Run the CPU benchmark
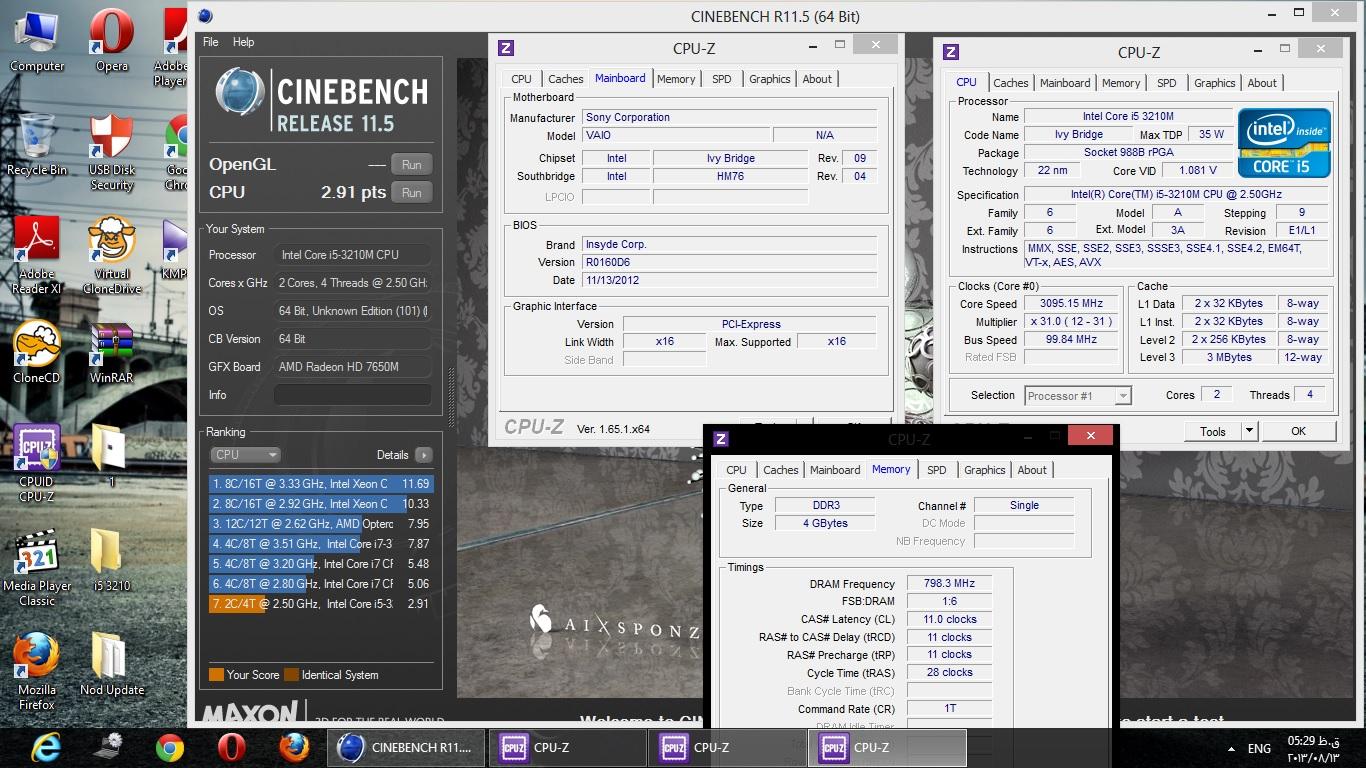The height and width of the screenshot is (768, 1366). click(x=412, y=193)
